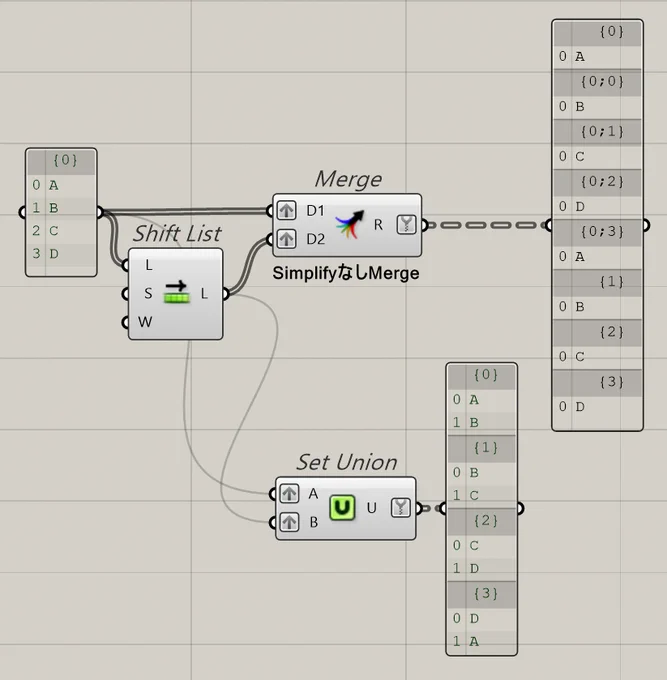Click the {0;1} branch header in Merge result panel

597,132
